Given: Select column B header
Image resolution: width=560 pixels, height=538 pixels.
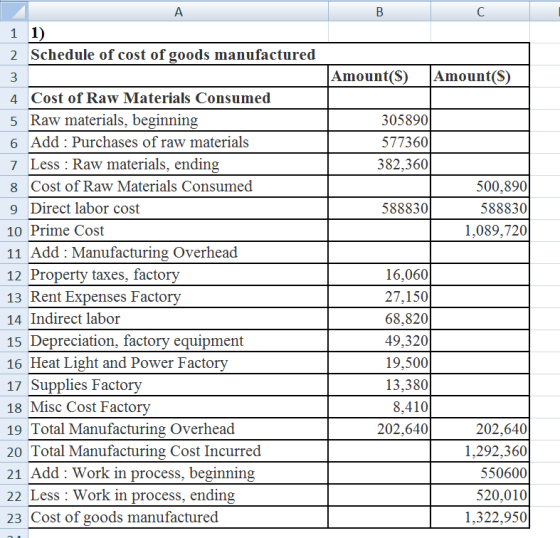Looking at the screenshot, I should pos(379,12).
